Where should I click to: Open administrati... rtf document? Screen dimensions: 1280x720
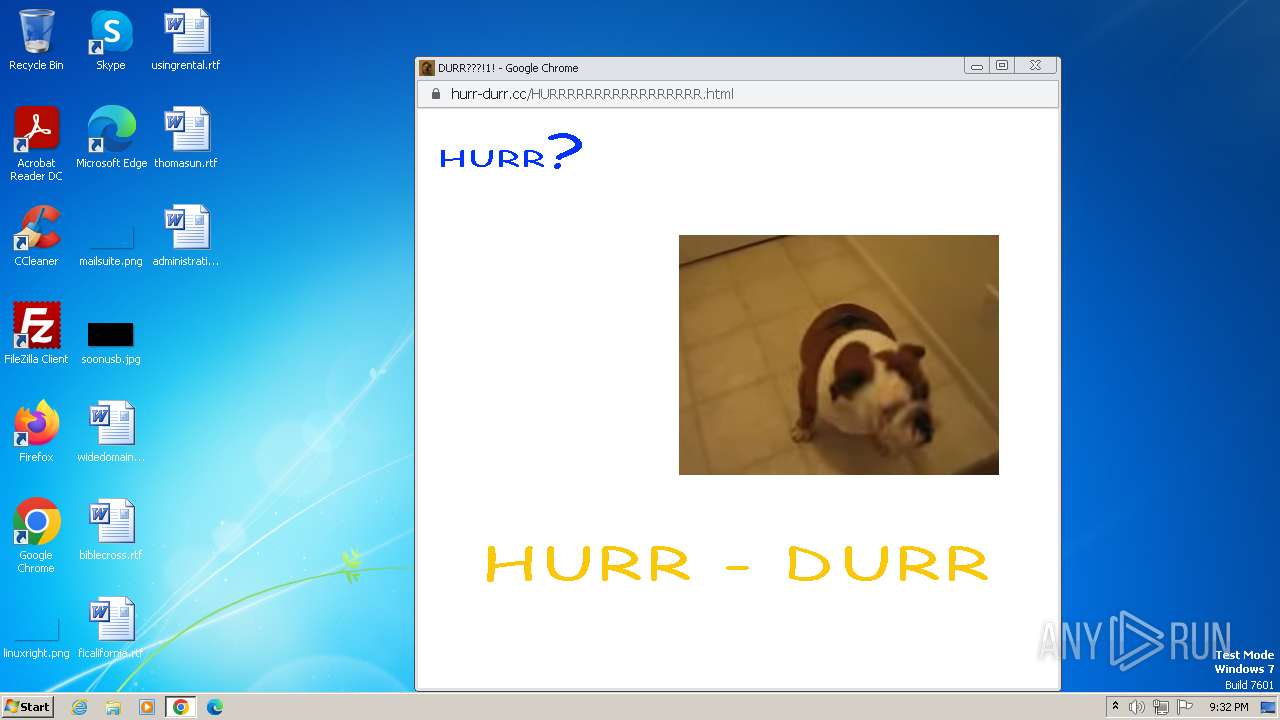(x=186, y=236)
